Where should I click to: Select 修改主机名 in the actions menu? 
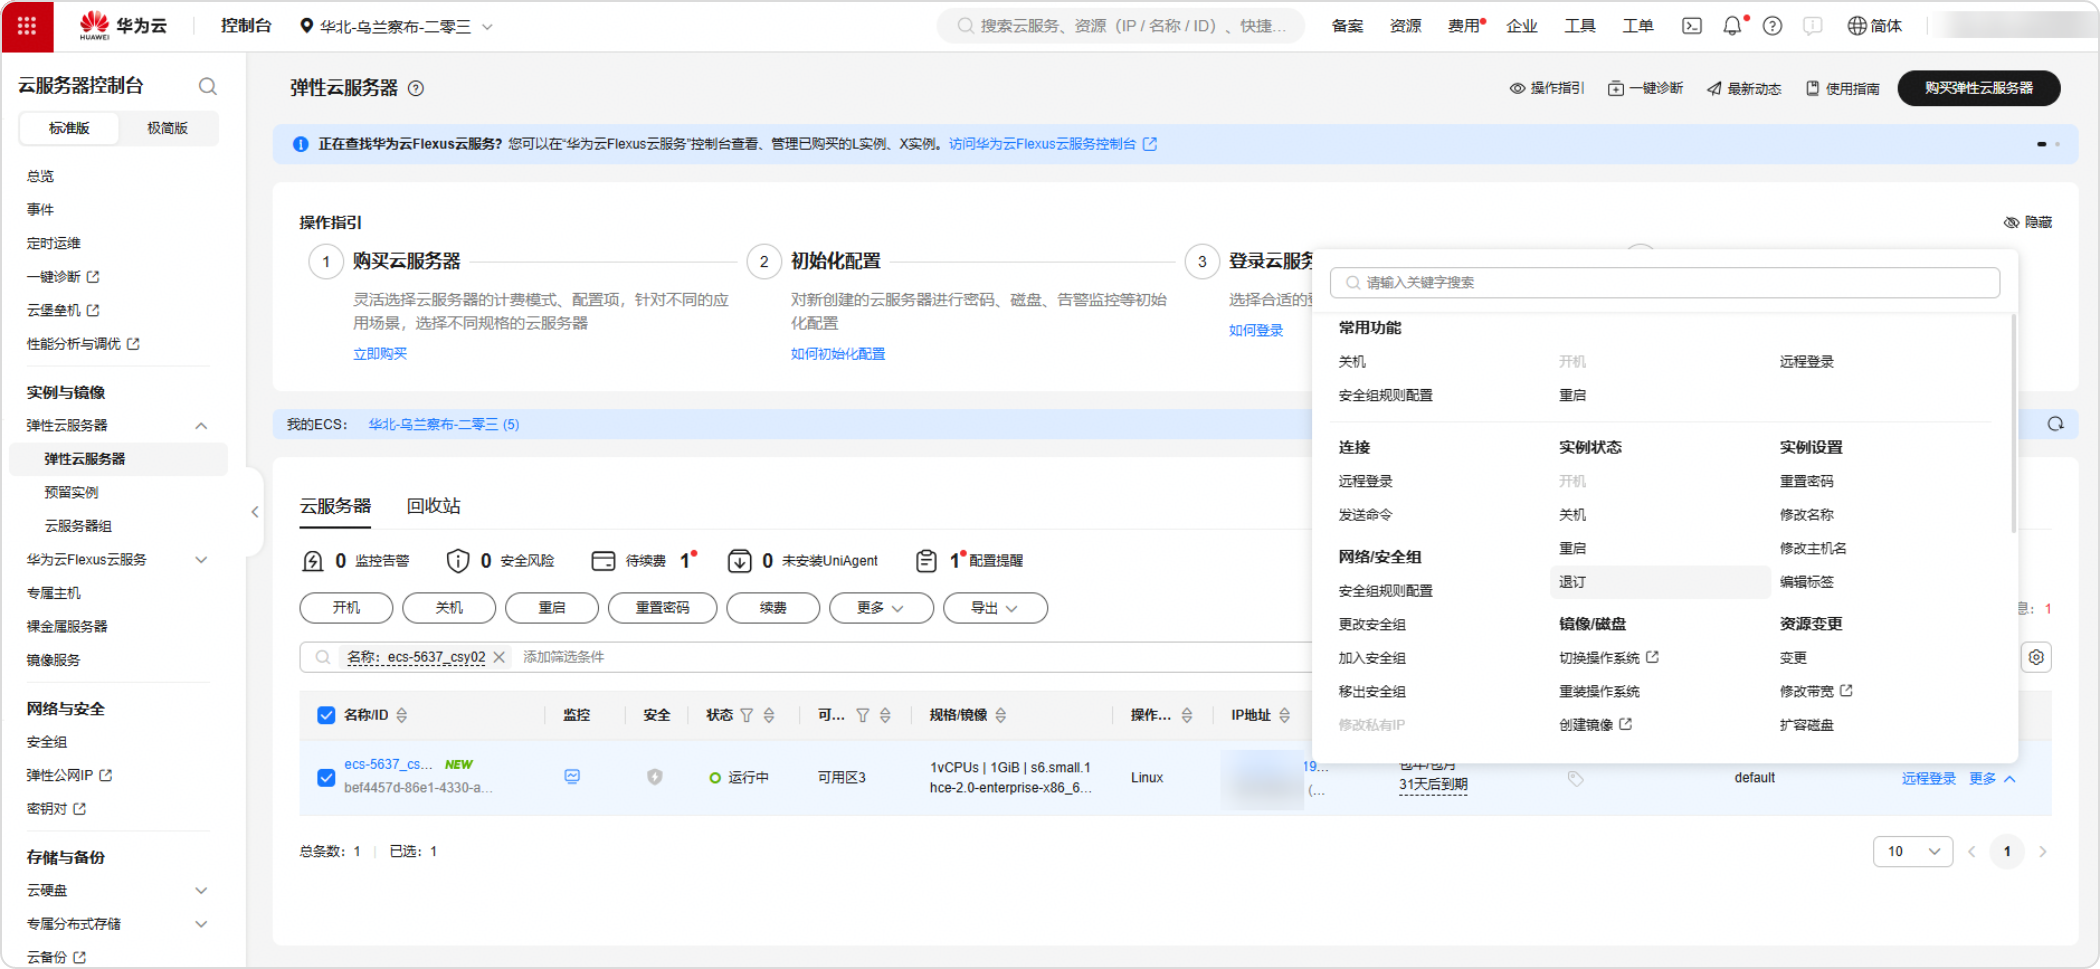(1813, 548)
